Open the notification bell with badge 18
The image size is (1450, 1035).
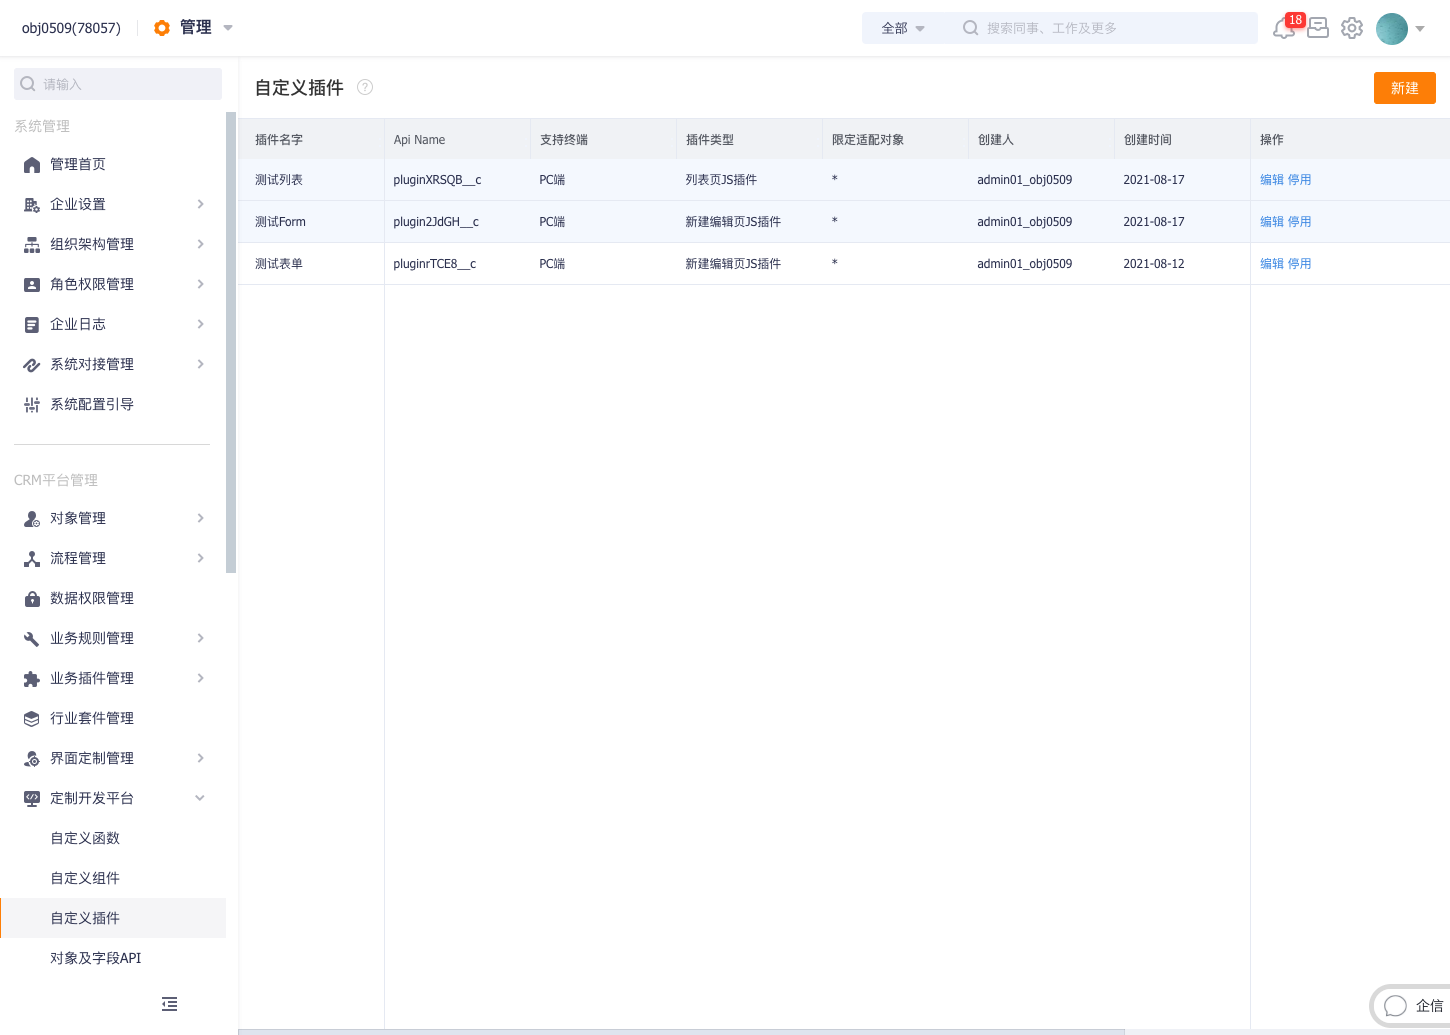tap(1284, 28)
